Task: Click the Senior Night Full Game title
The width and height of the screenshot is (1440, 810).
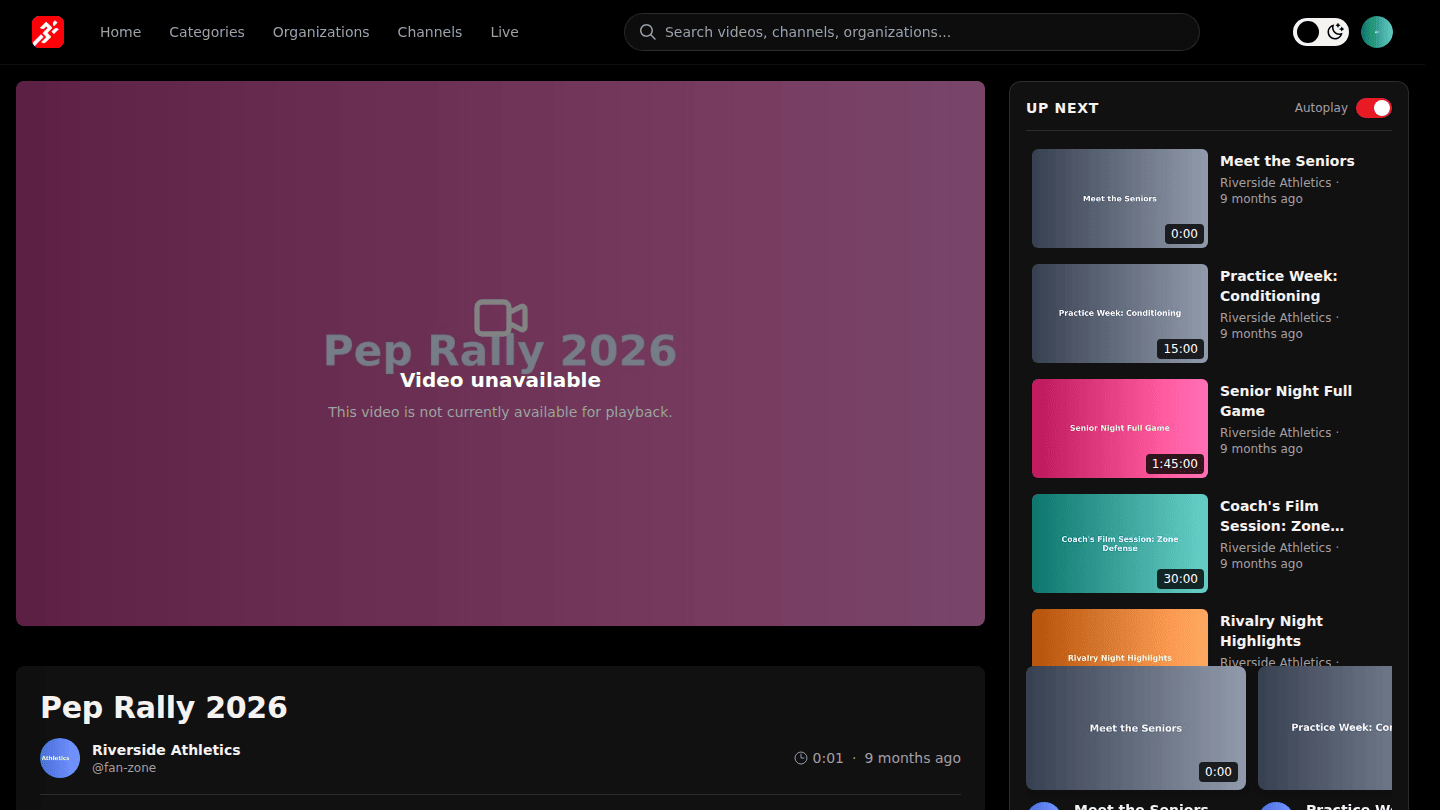Action: (x=1286, y=401)
